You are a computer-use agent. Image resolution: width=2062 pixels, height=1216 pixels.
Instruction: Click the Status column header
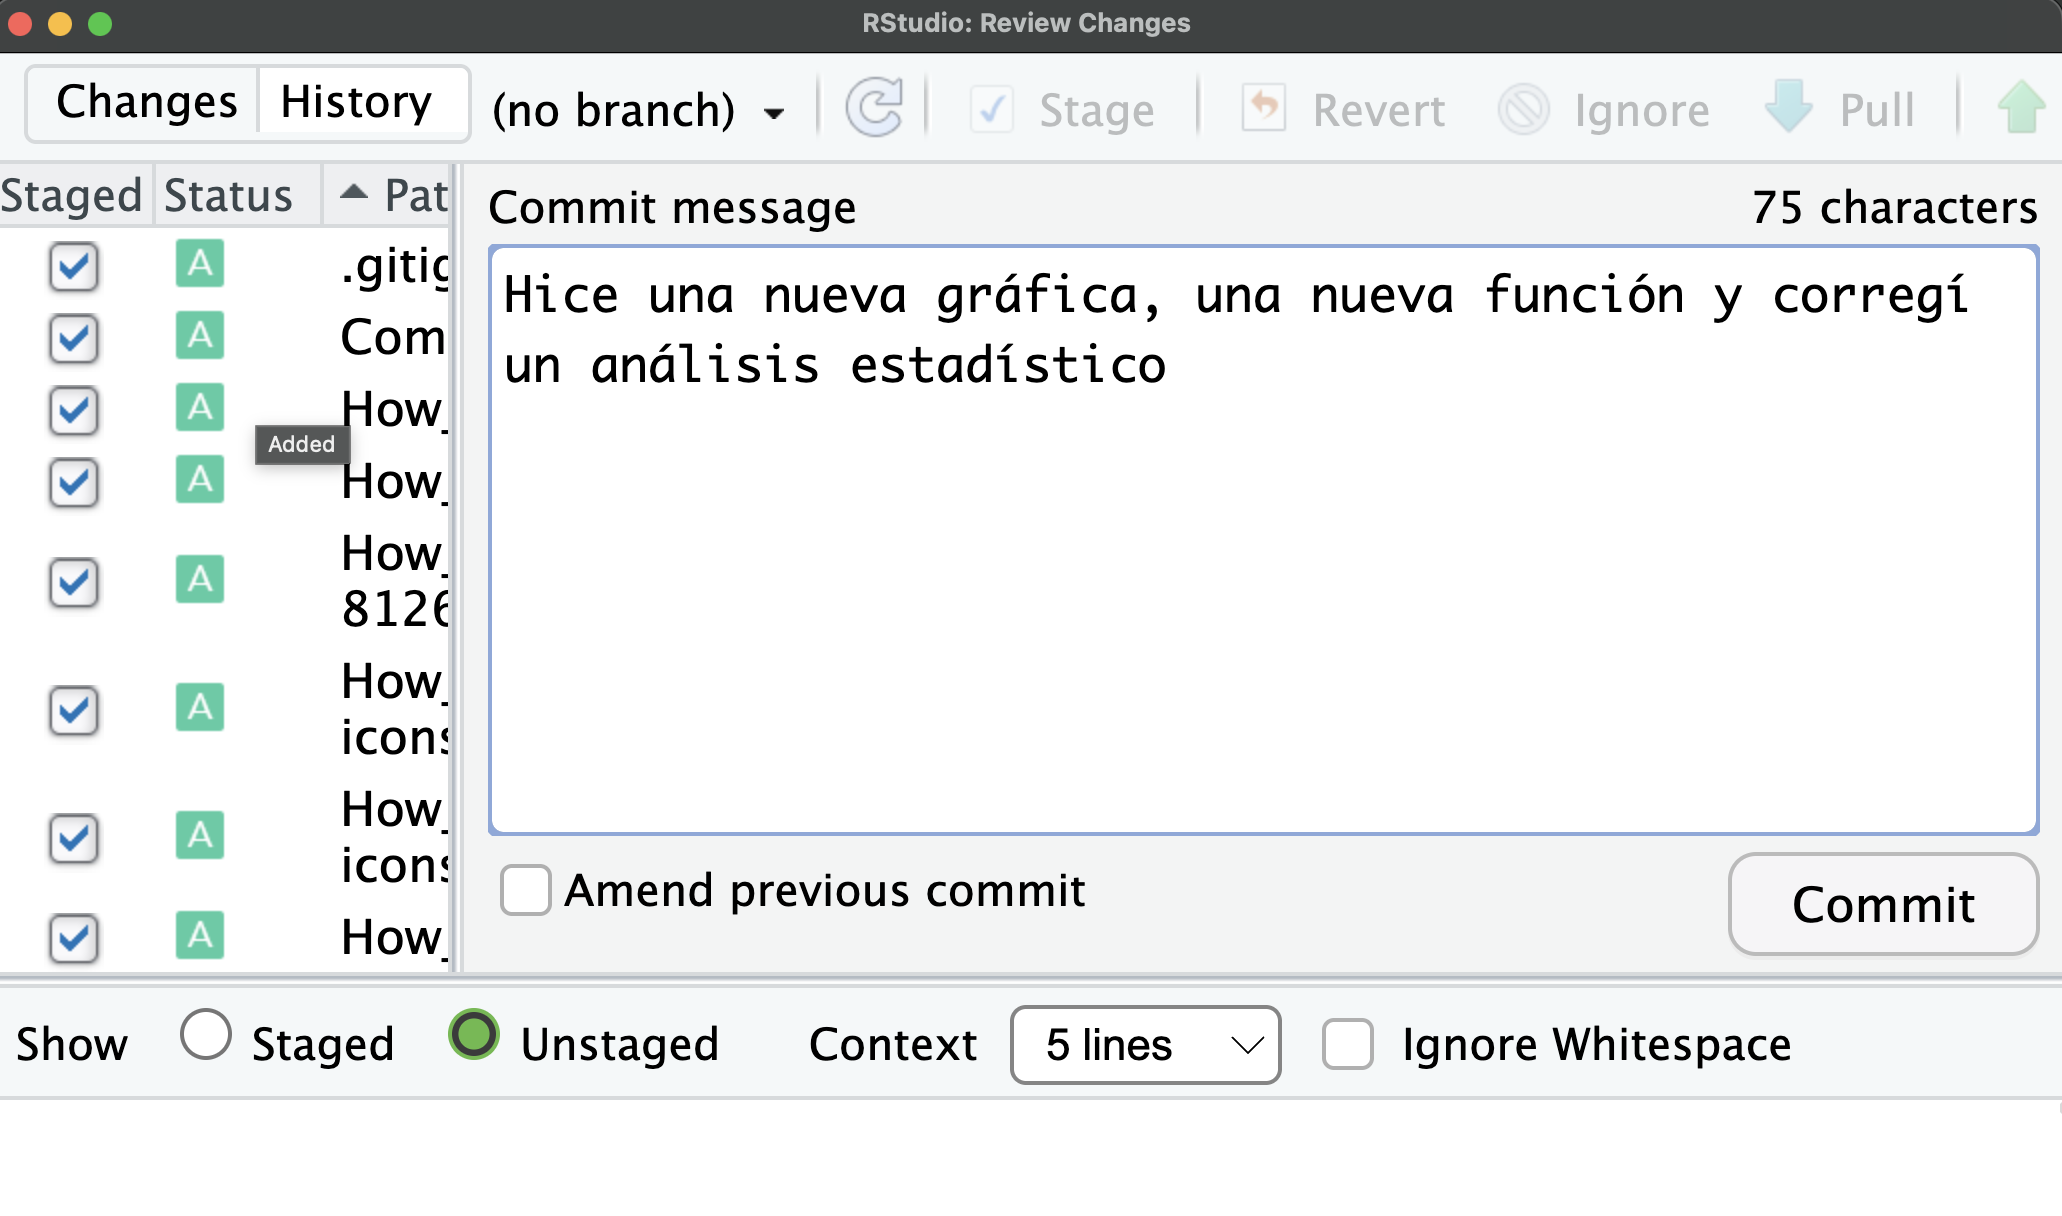(229, 195)
